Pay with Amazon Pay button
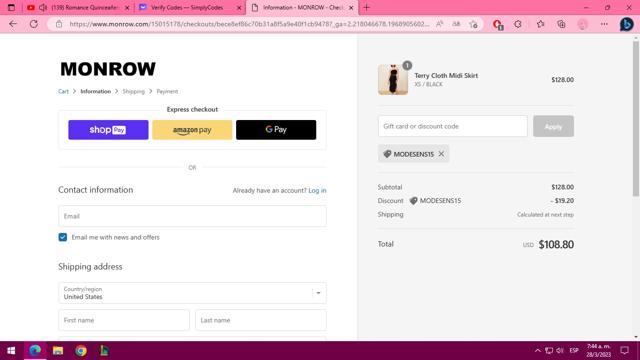The image size is (640, 360). coord(192,130)
